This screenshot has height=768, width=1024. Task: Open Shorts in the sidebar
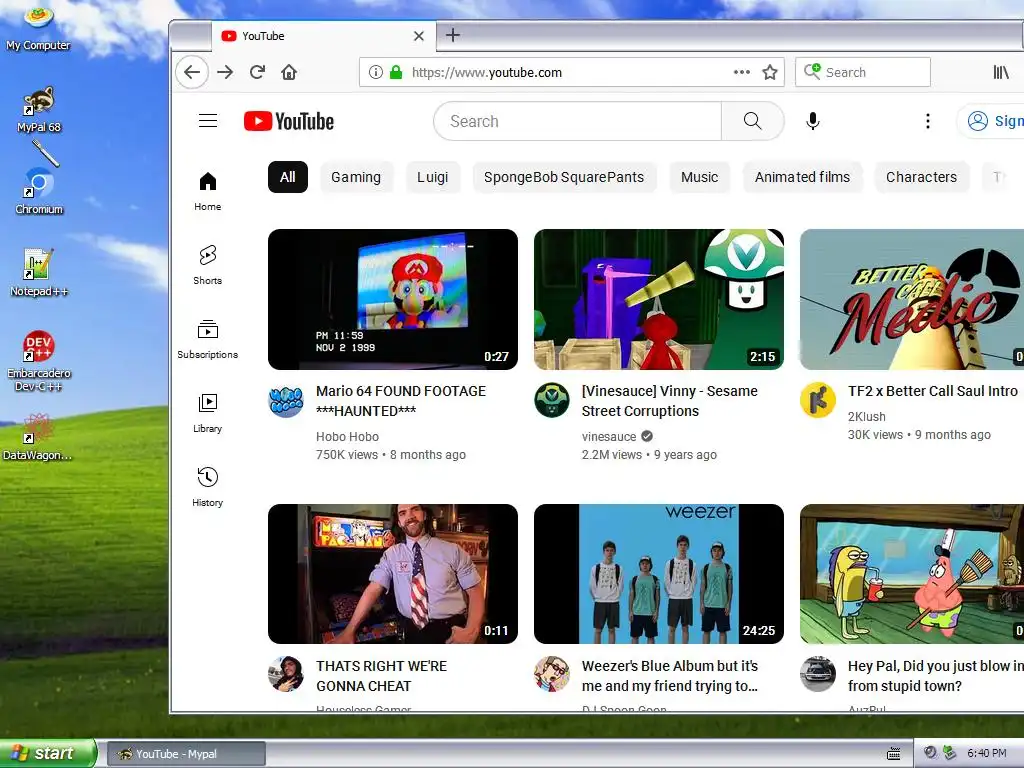[208, 265]
